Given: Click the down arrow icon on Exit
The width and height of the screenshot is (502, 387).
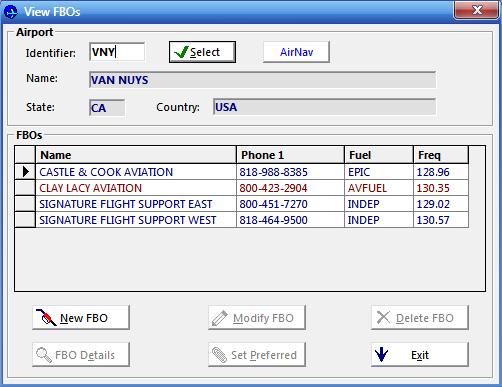Looking at the screenshot, I should coord(381,355).
